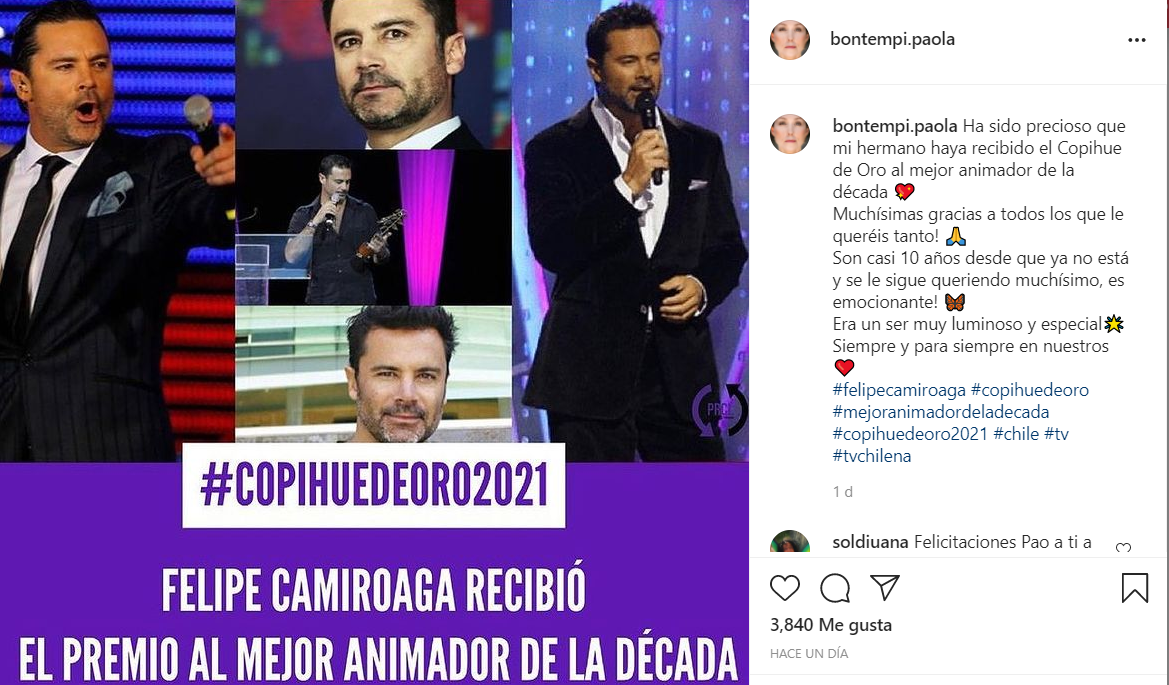1169x685 pixels.
Task: Open the #copihuedeoro2021 hashtag
Action: (910, 434)
